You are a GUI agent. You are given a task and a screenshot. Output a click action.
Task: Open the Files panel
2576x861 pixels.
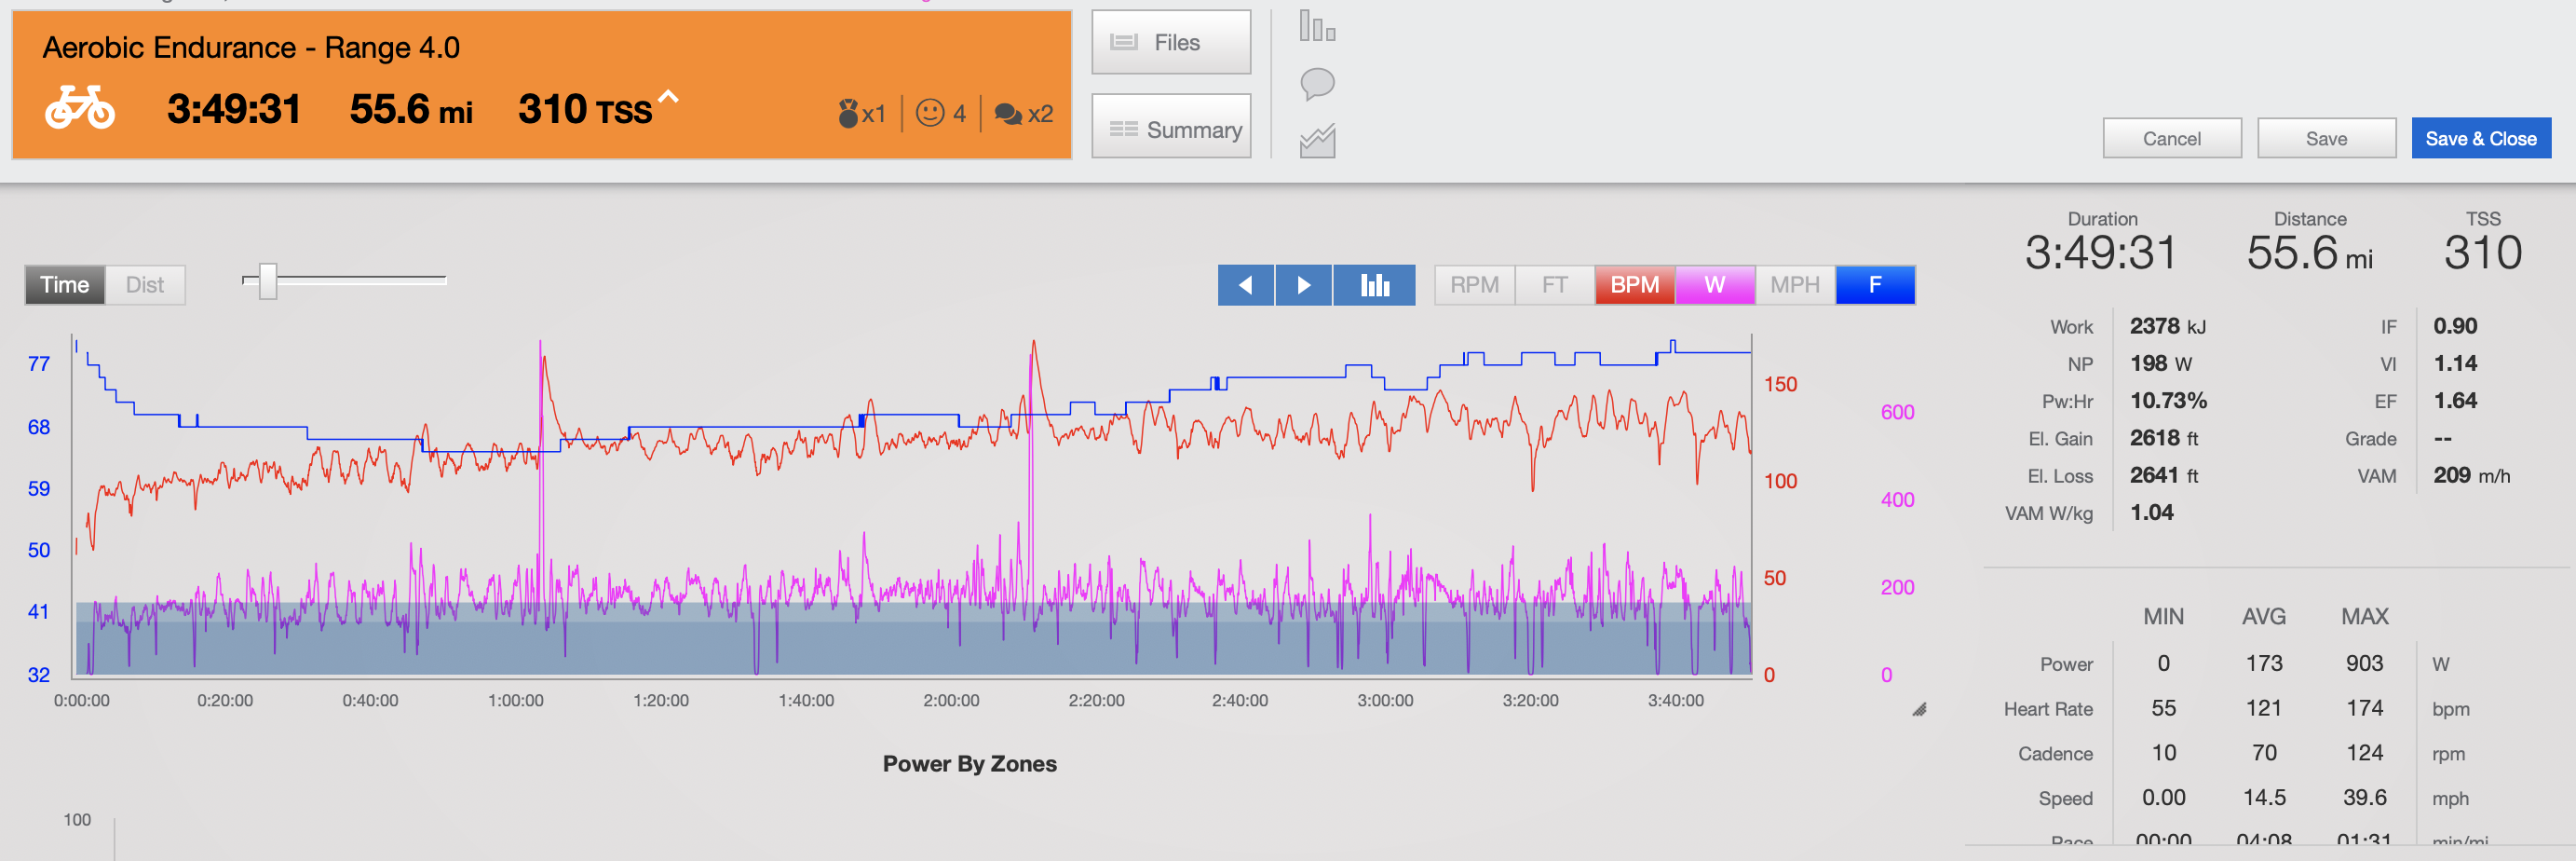pos(1170,42)
